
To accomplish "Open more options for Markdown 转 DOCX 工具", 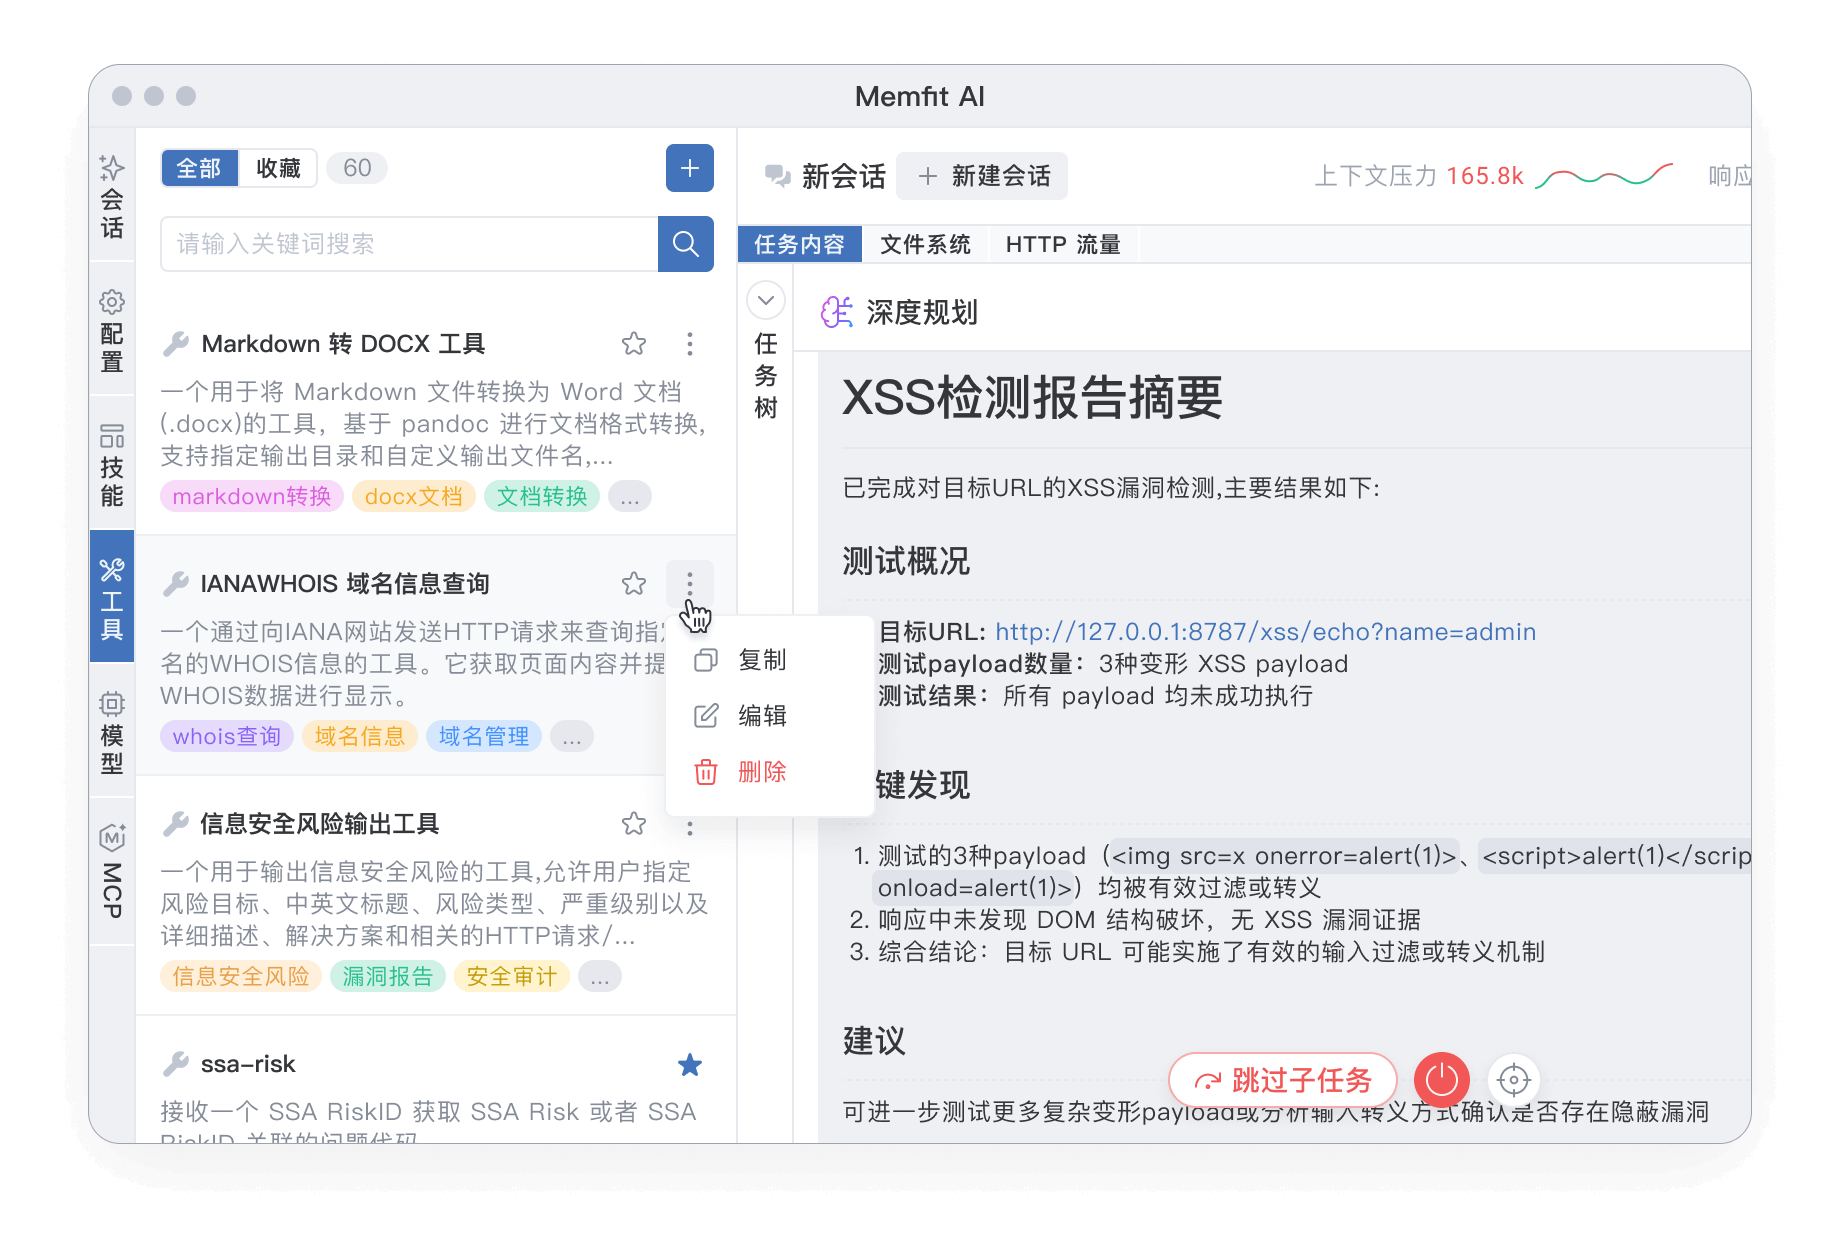I will 689,344.
